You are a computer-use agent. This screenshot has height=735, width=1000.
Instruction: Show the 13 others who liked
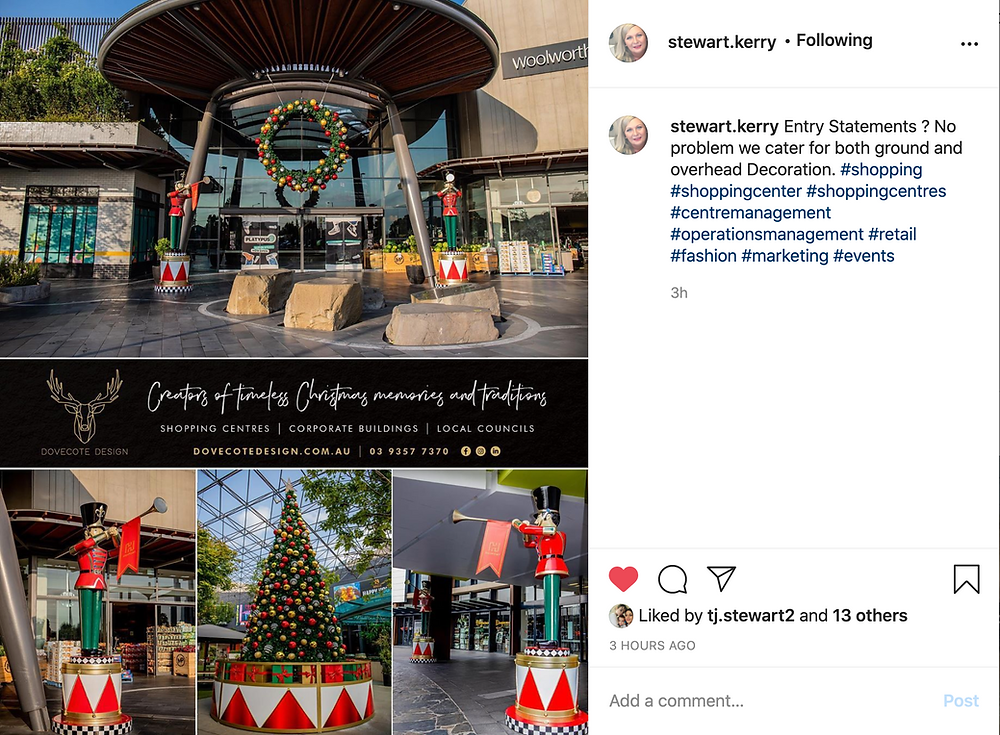coord(869,616)
